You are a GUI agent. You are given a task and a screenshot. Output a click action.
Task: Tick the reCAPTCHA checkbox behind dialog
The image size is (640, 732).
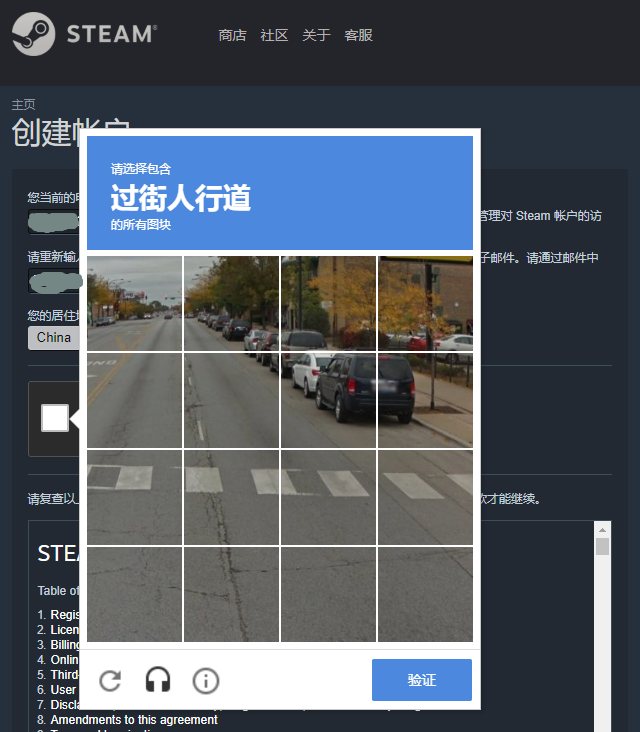(x=55, y=418)
